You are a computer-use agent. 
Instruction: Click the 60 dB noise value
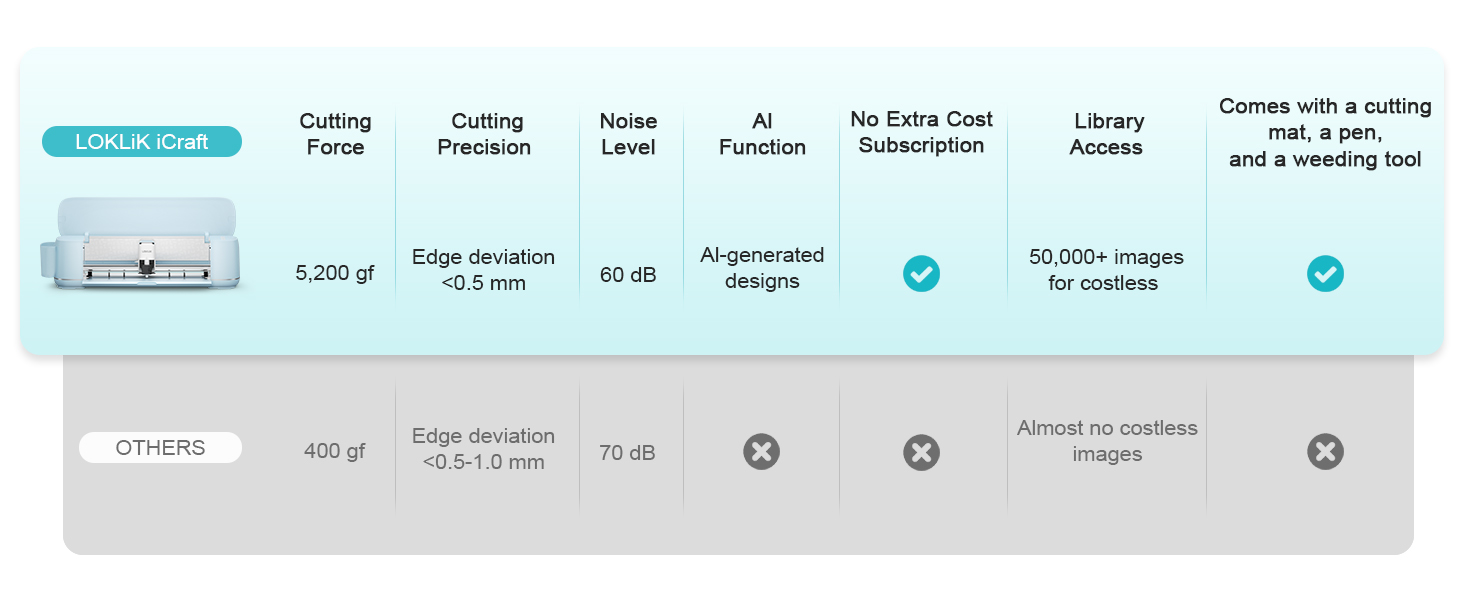point(628,274)
